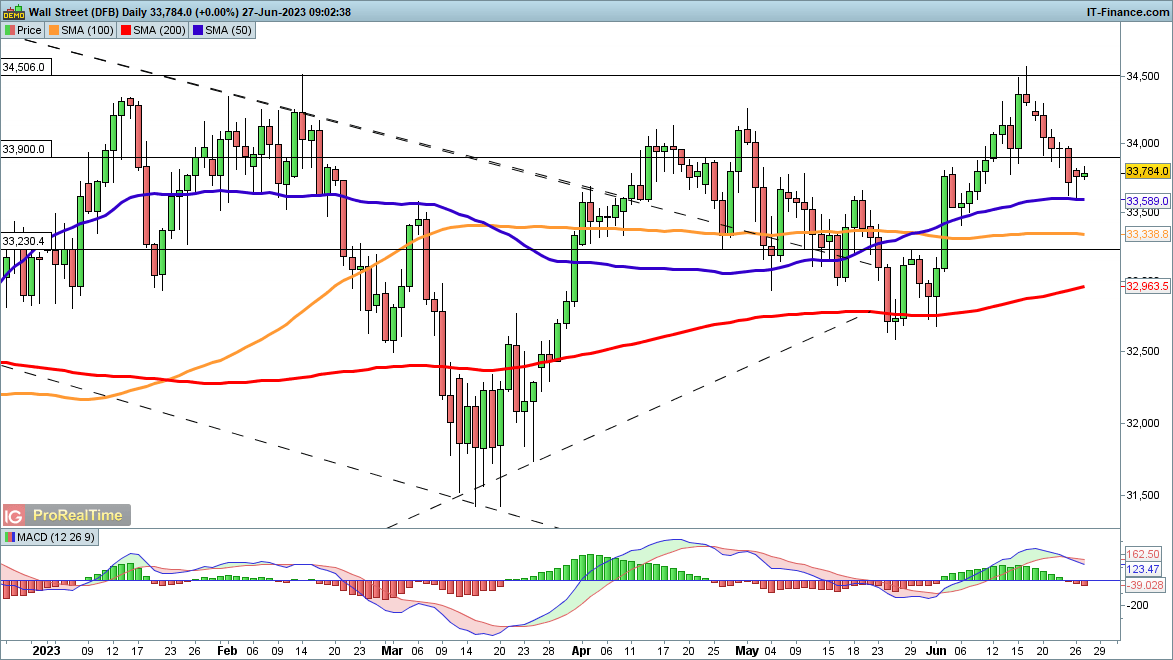Click the SMA 200 value 32,963.5
Viewport: 1173px width, 660px height.
coord(1147,286)
